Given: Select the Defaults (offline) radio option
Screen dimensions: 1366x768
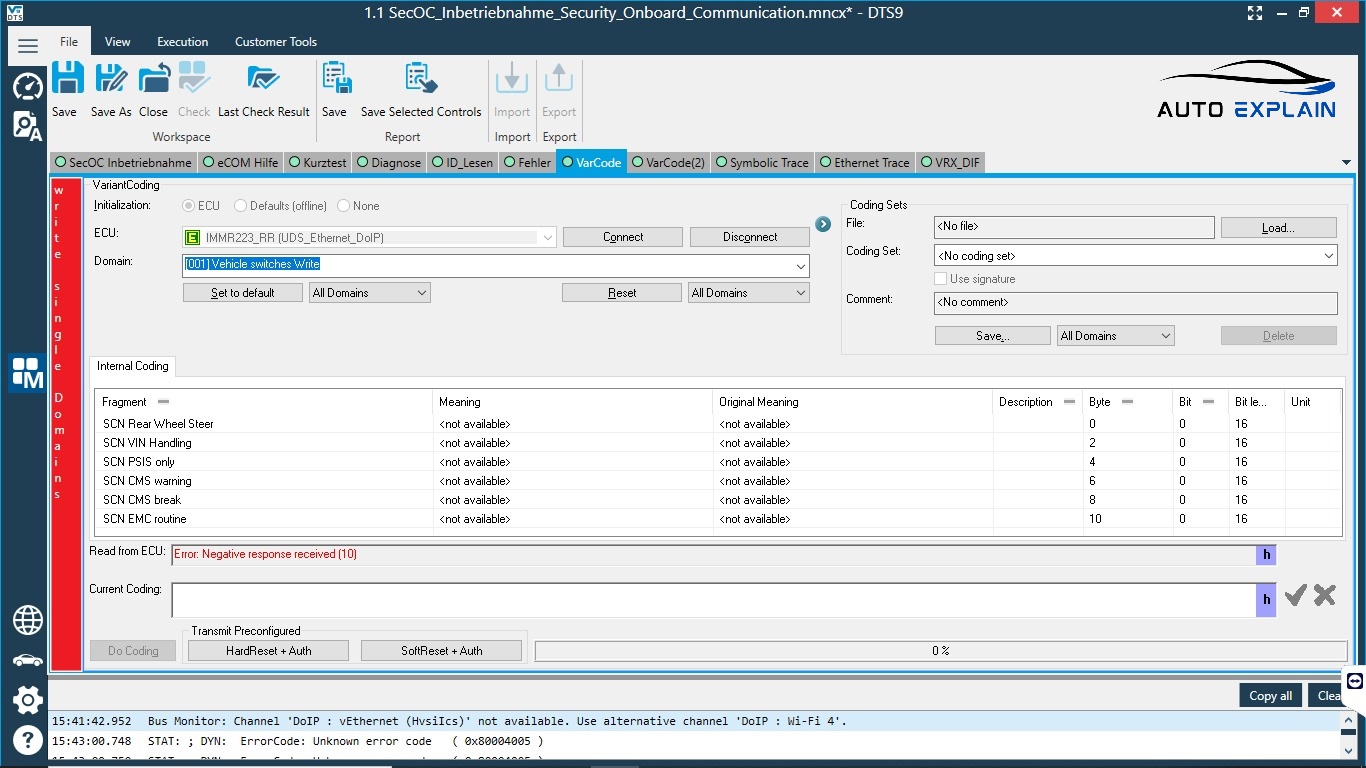Looking at the screenshot, I should (240, 206).
